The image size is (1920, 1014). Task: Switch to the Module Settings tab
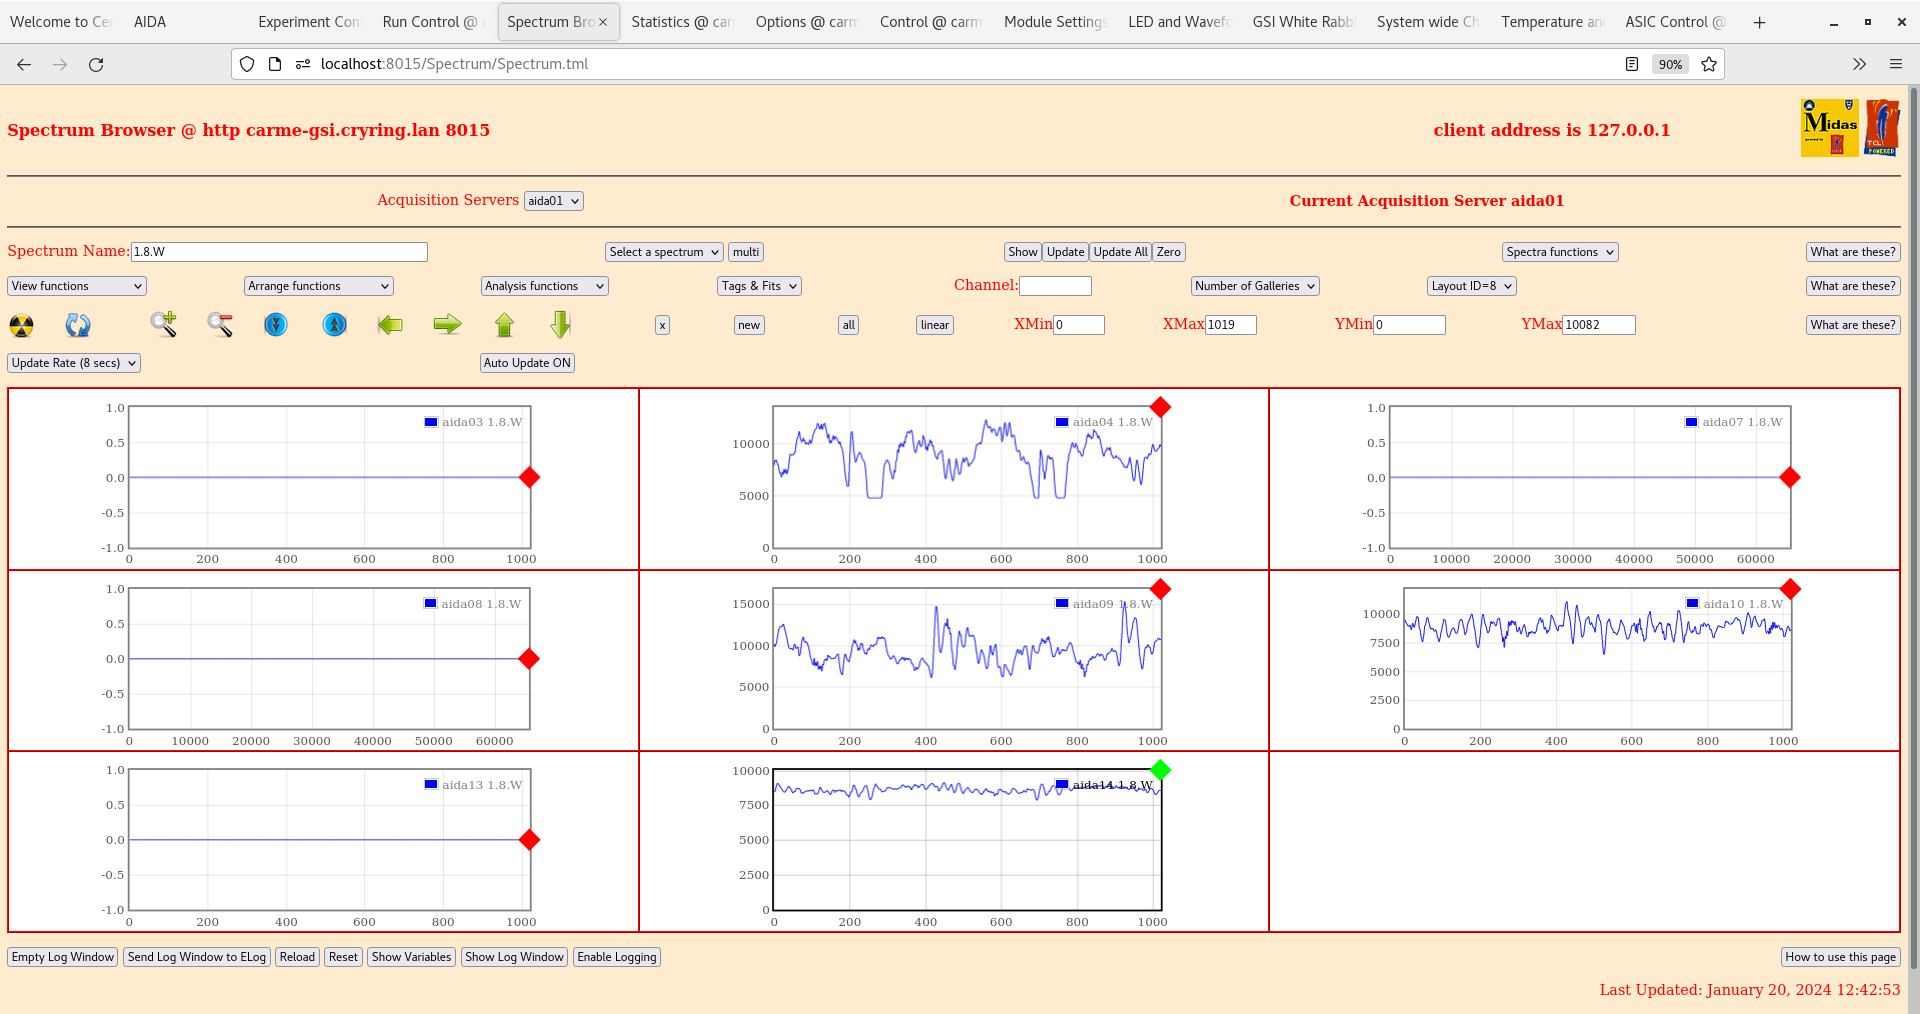[x=1055, y=22]
